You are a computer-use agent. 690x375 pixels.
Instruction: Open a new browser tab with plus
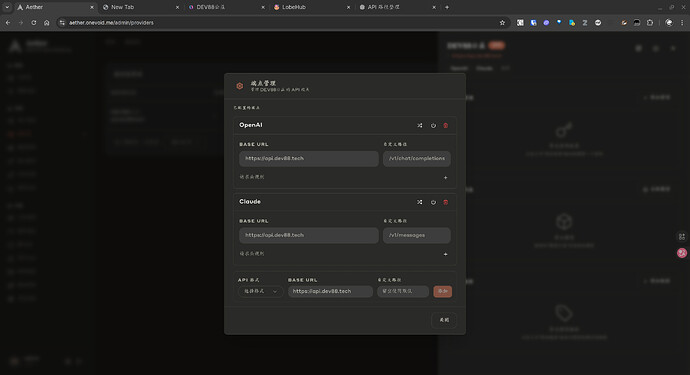[447, 7]
